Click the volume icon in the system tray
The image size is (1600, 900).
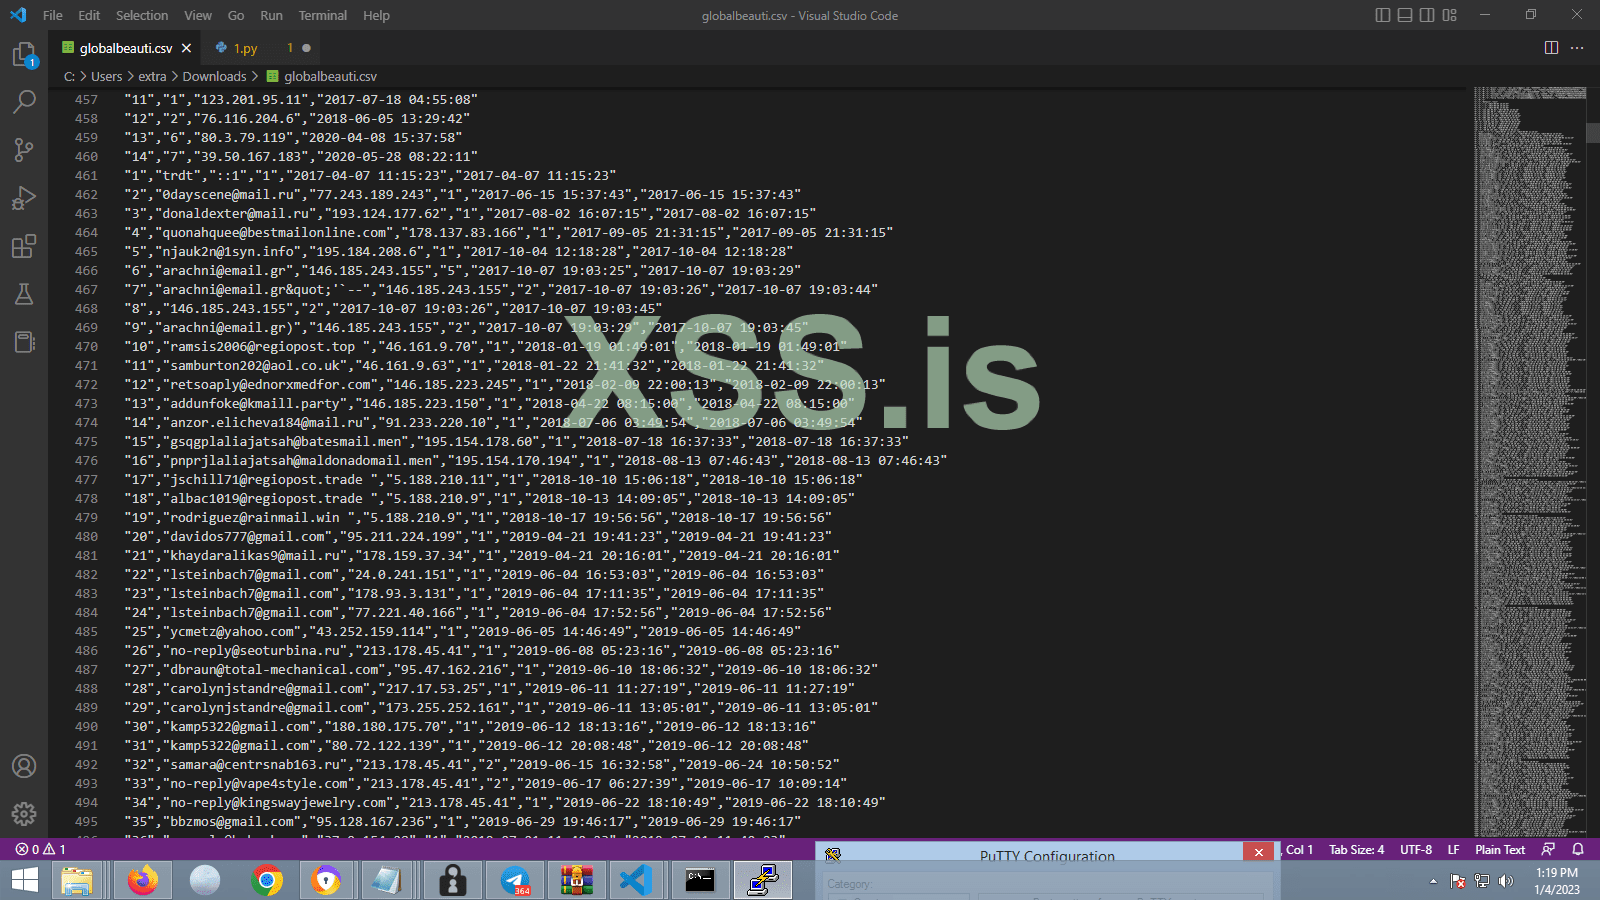(1505, 881)
